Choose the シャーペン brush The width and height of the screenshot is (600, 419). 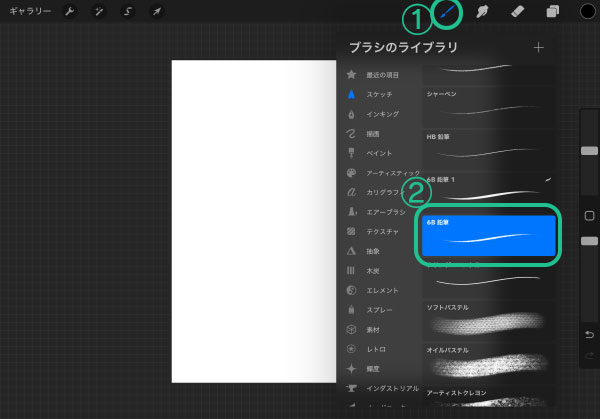[x=488, y=106]
